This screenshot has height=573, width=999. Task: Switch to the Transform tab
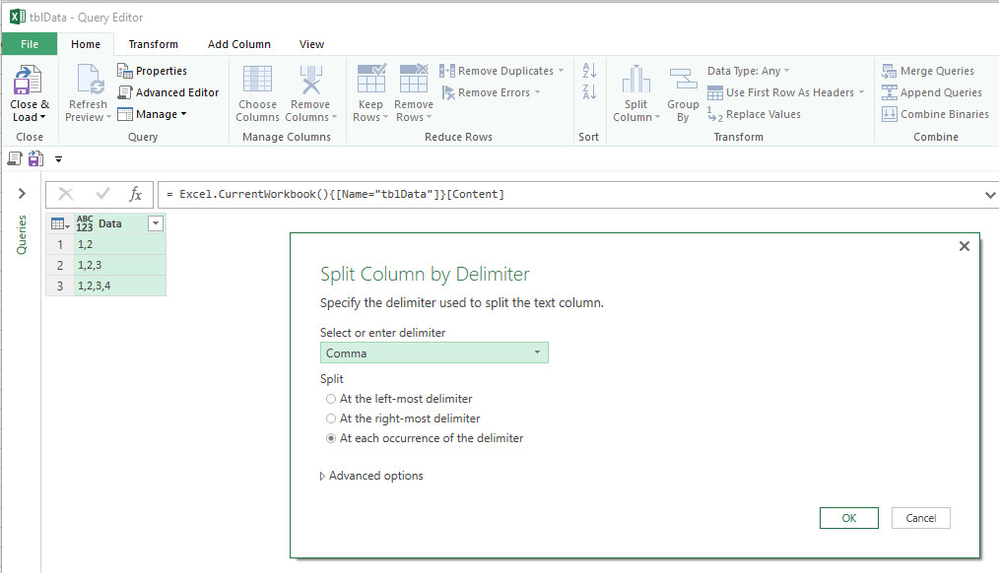pos(154,44)
